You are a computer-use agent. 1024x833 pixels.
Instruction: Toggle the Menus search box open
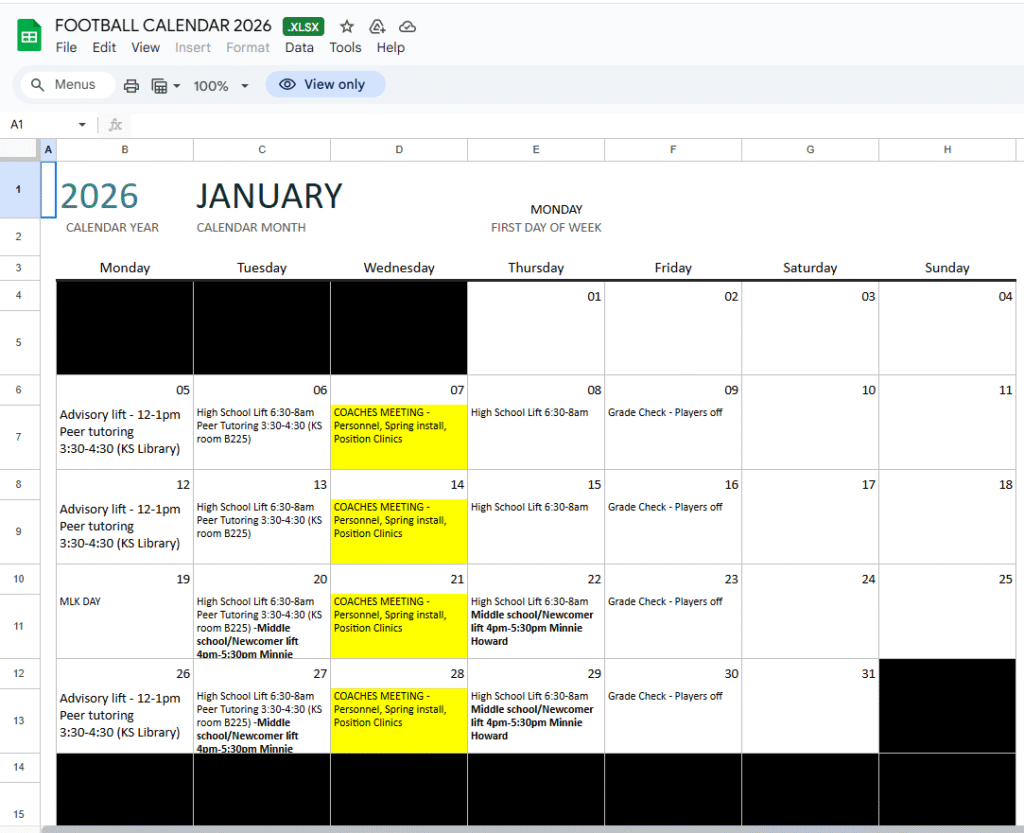67,85
